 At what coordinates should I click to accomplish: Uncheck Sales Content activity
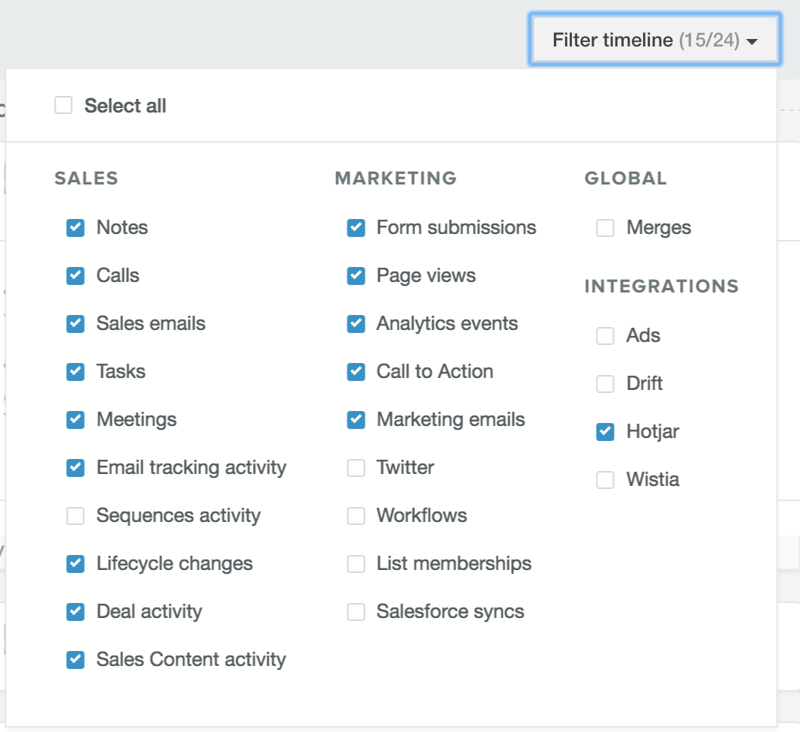76,660
